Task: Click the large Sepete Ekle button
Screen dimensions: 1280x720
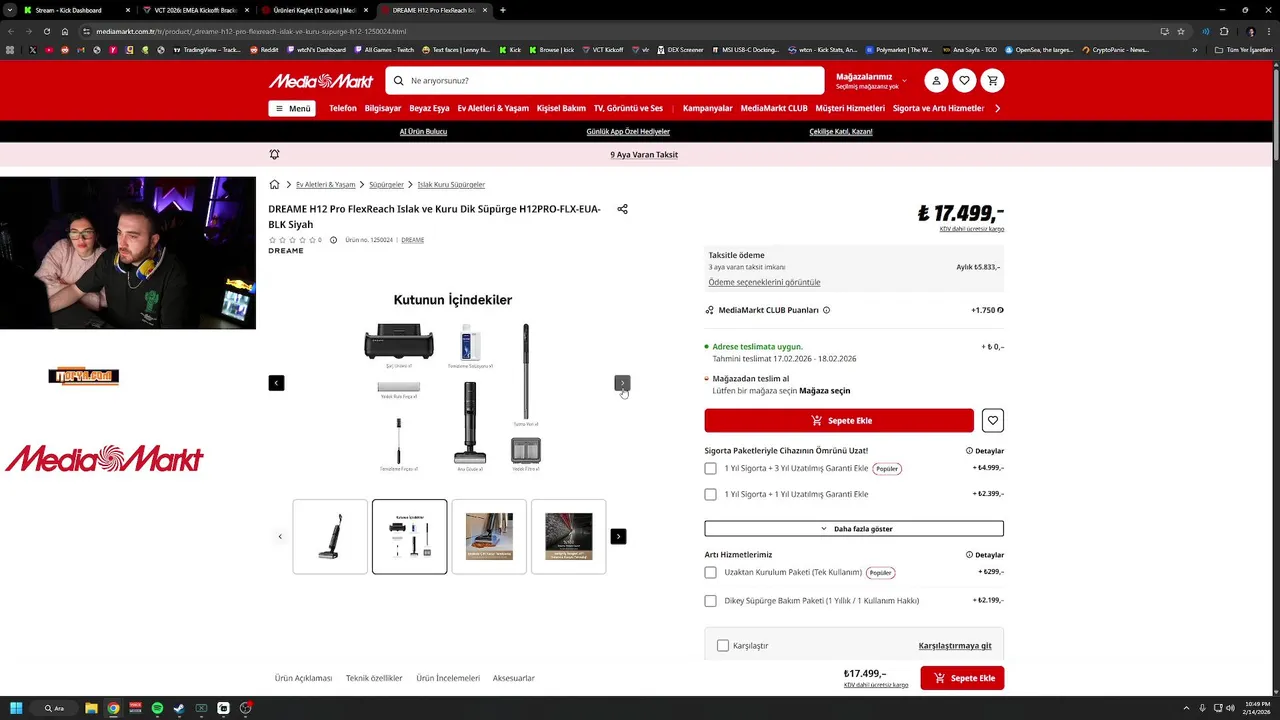Action: [x=839, y=421]
